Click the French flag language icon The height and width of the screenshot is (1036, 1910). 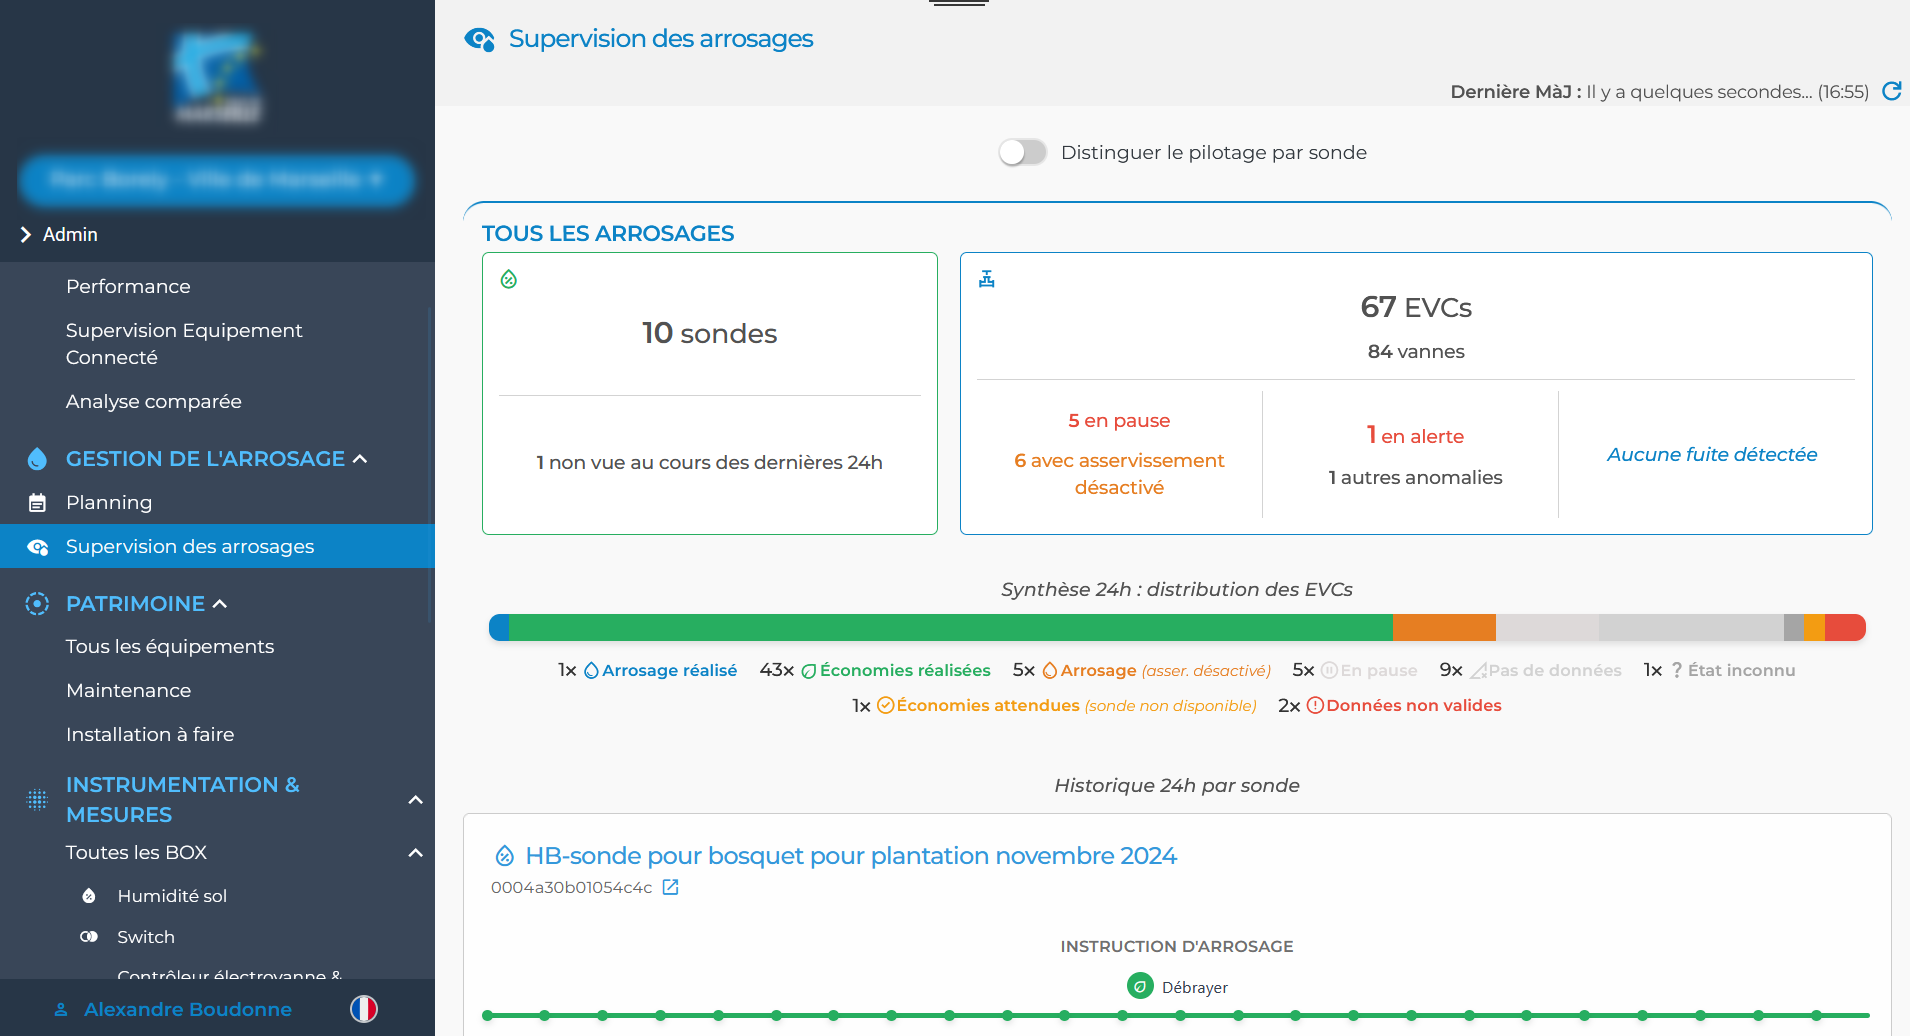click(364, 1009)
